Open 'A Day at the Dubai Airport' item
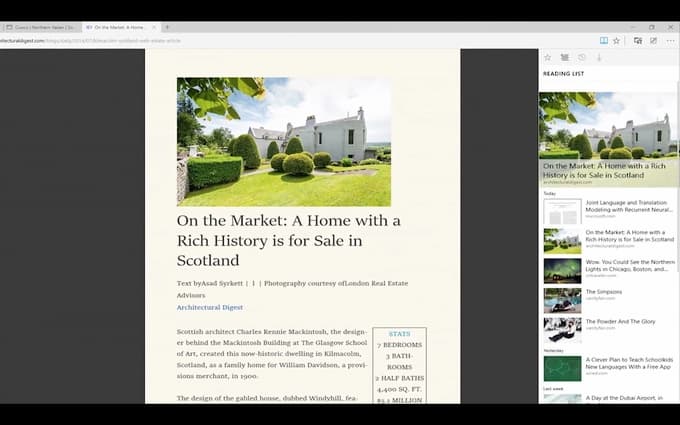 tap(609, 399)
